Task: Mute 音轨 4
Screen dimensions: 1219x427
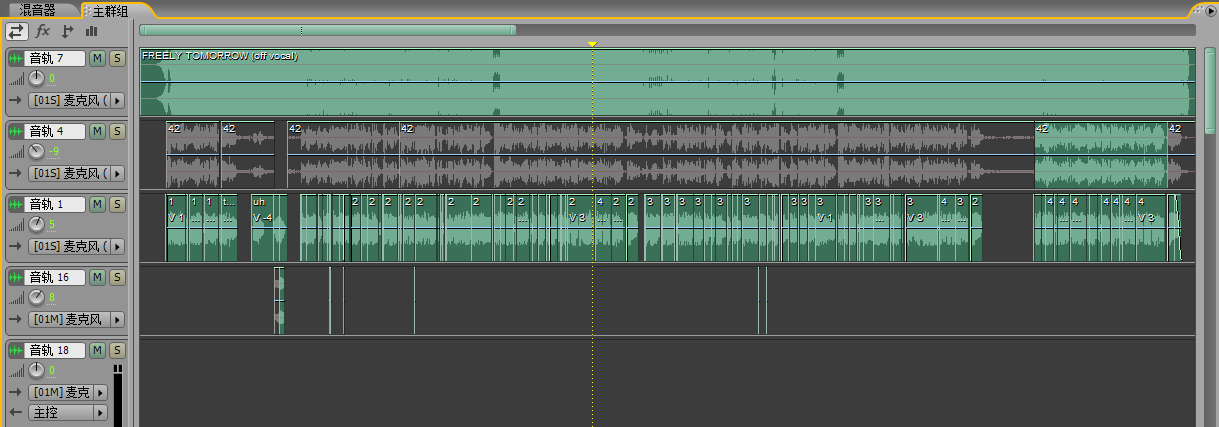Action: pyautogui.click(x=97, y=131)
